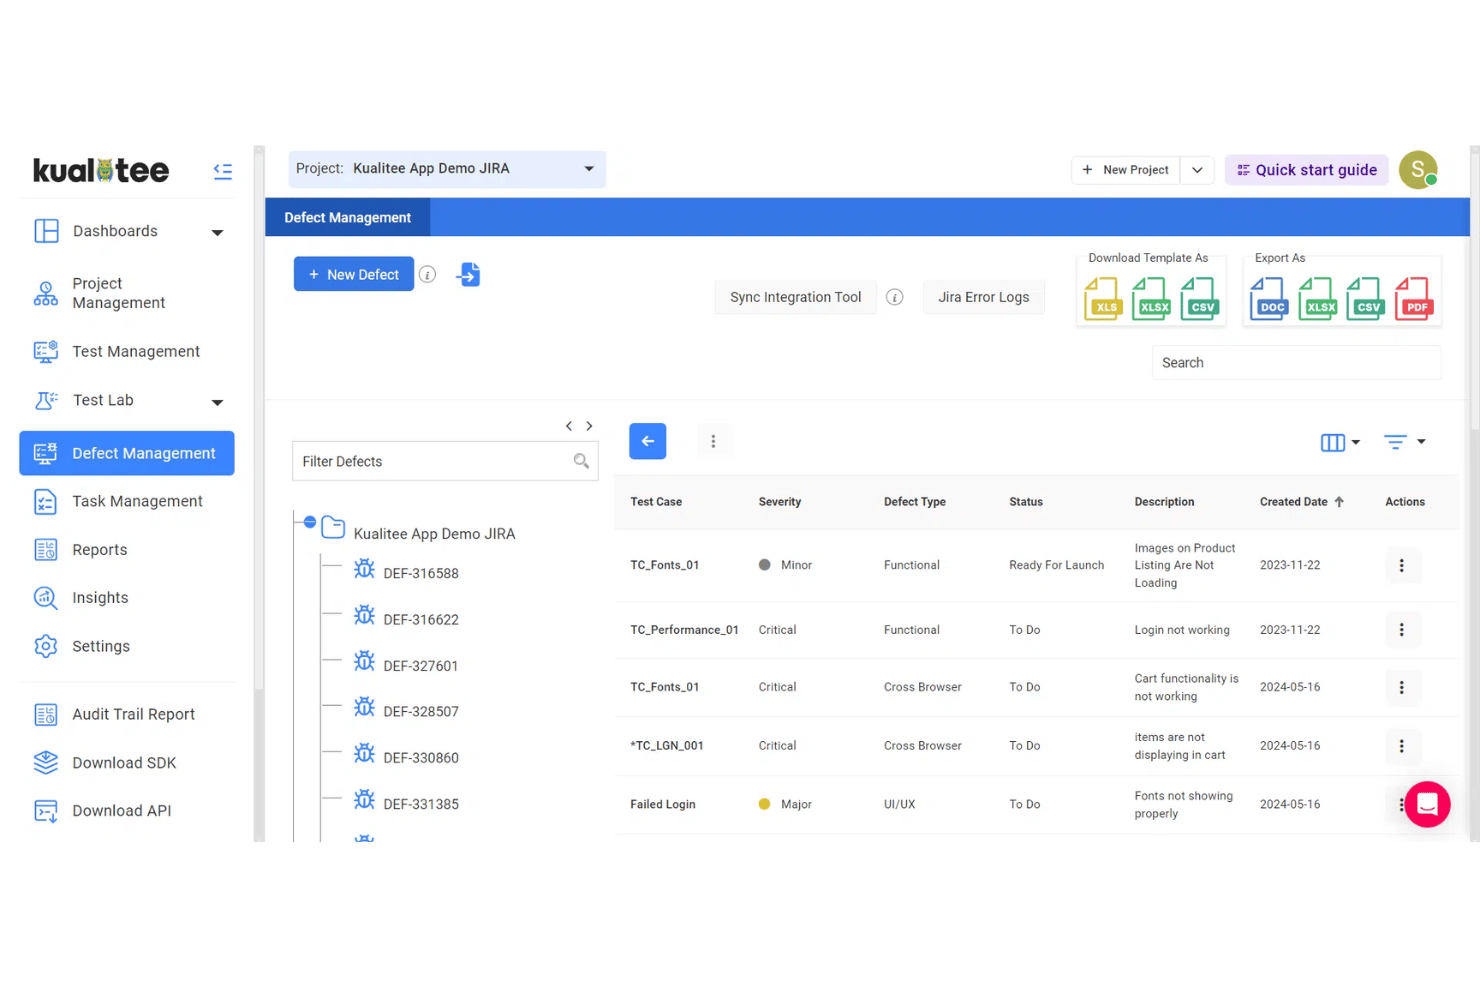Open the Quick start guide
Screen dimensions: 1480x987
tap(1307, 170)
